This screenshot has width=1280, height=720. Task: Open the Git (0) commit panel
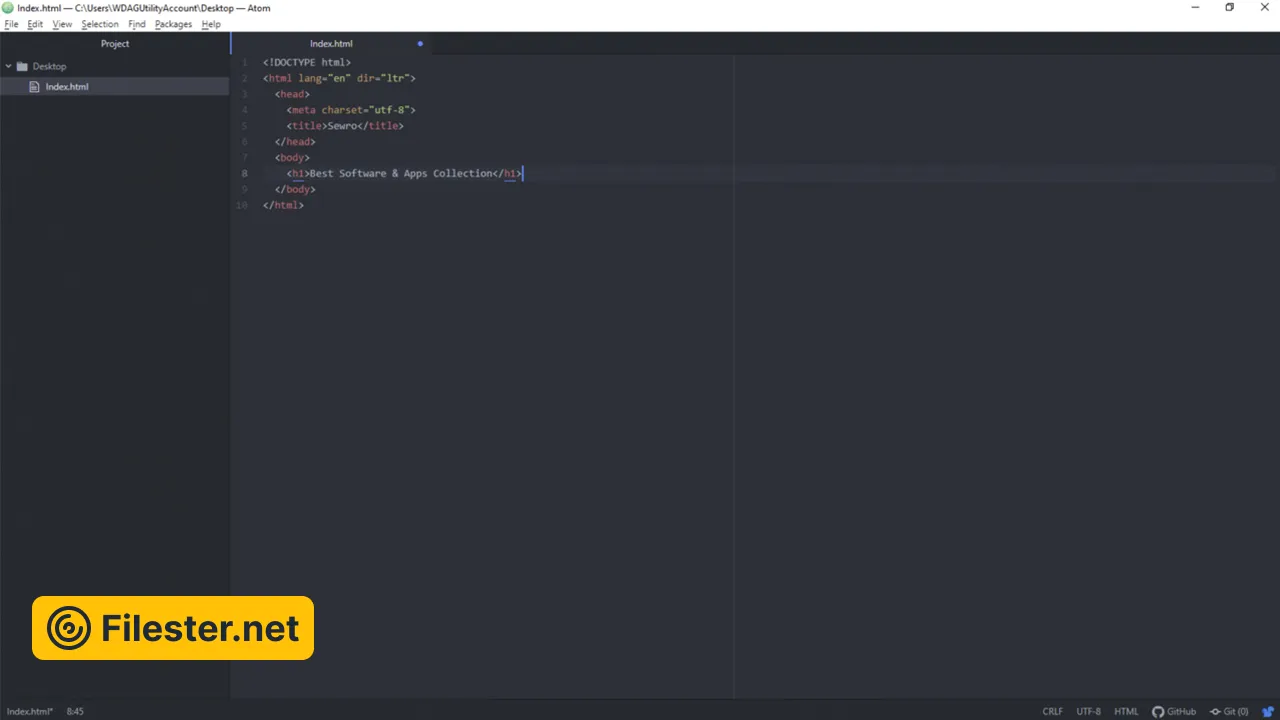coord(1229,712)
